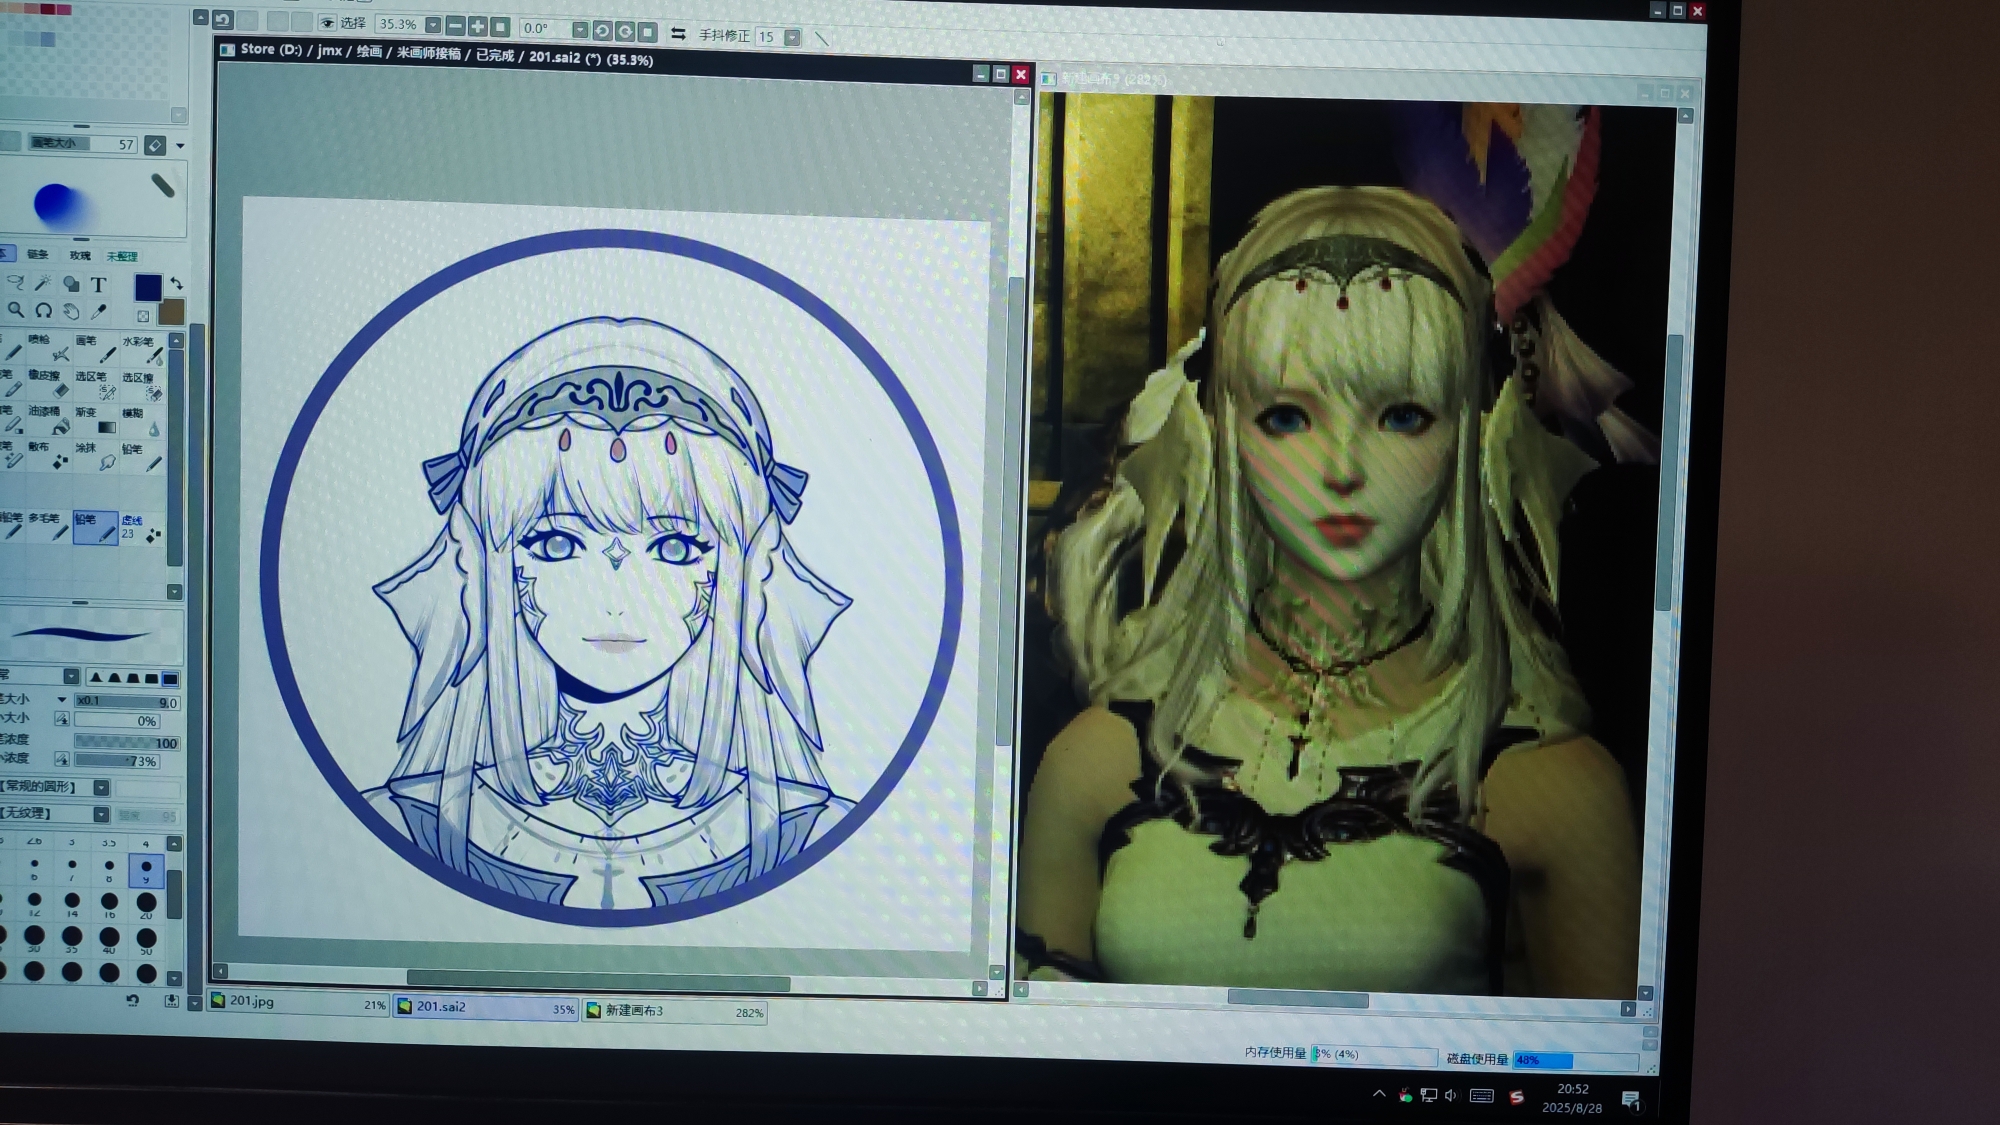Click the x0.1 brush size 9.0 slider
Viewport: 2000px width, 1125px height.
(127, 702)
